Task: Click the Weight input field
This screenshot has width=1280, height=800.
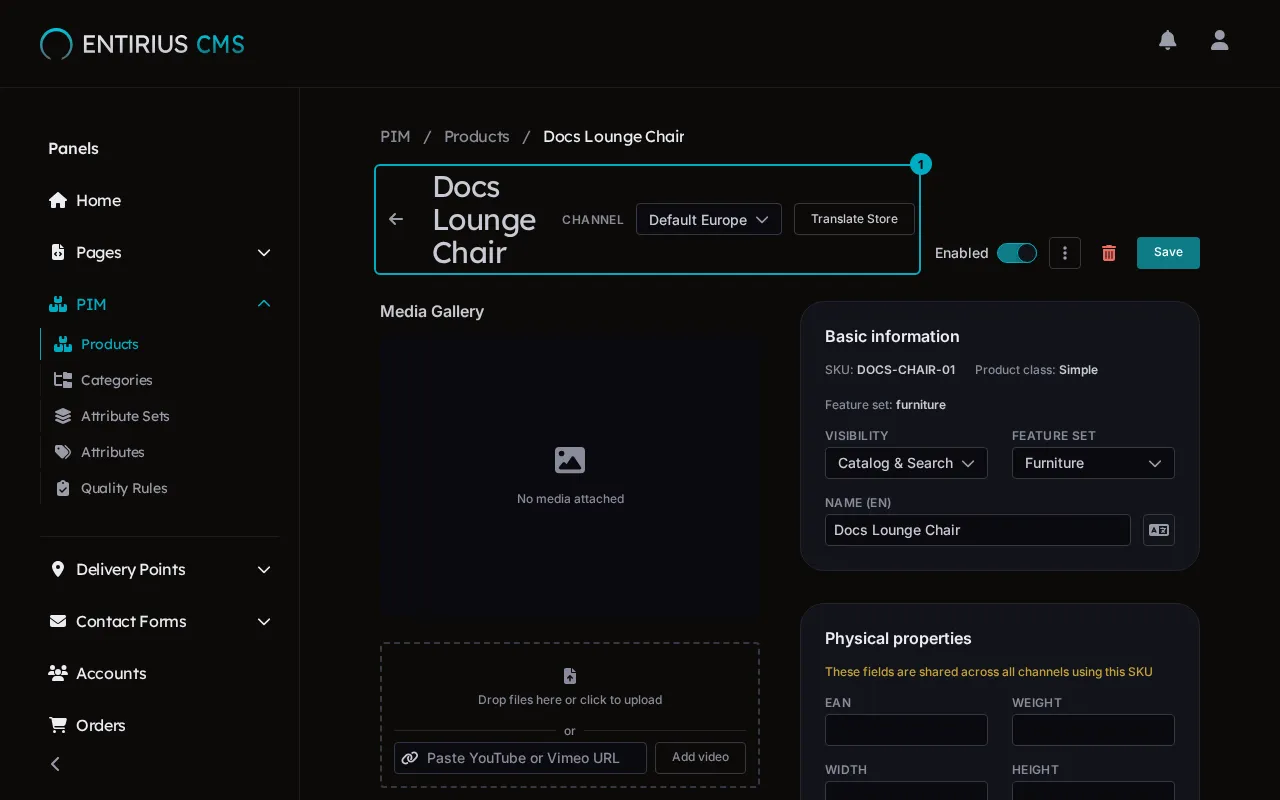Action: click(1093, 730)
